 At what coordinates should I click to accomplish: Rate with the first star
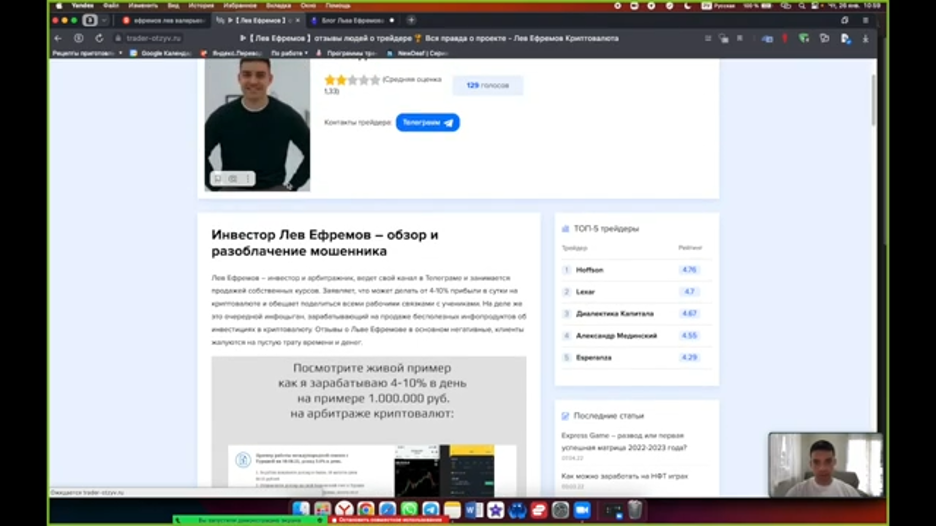[x=330, y=79]
